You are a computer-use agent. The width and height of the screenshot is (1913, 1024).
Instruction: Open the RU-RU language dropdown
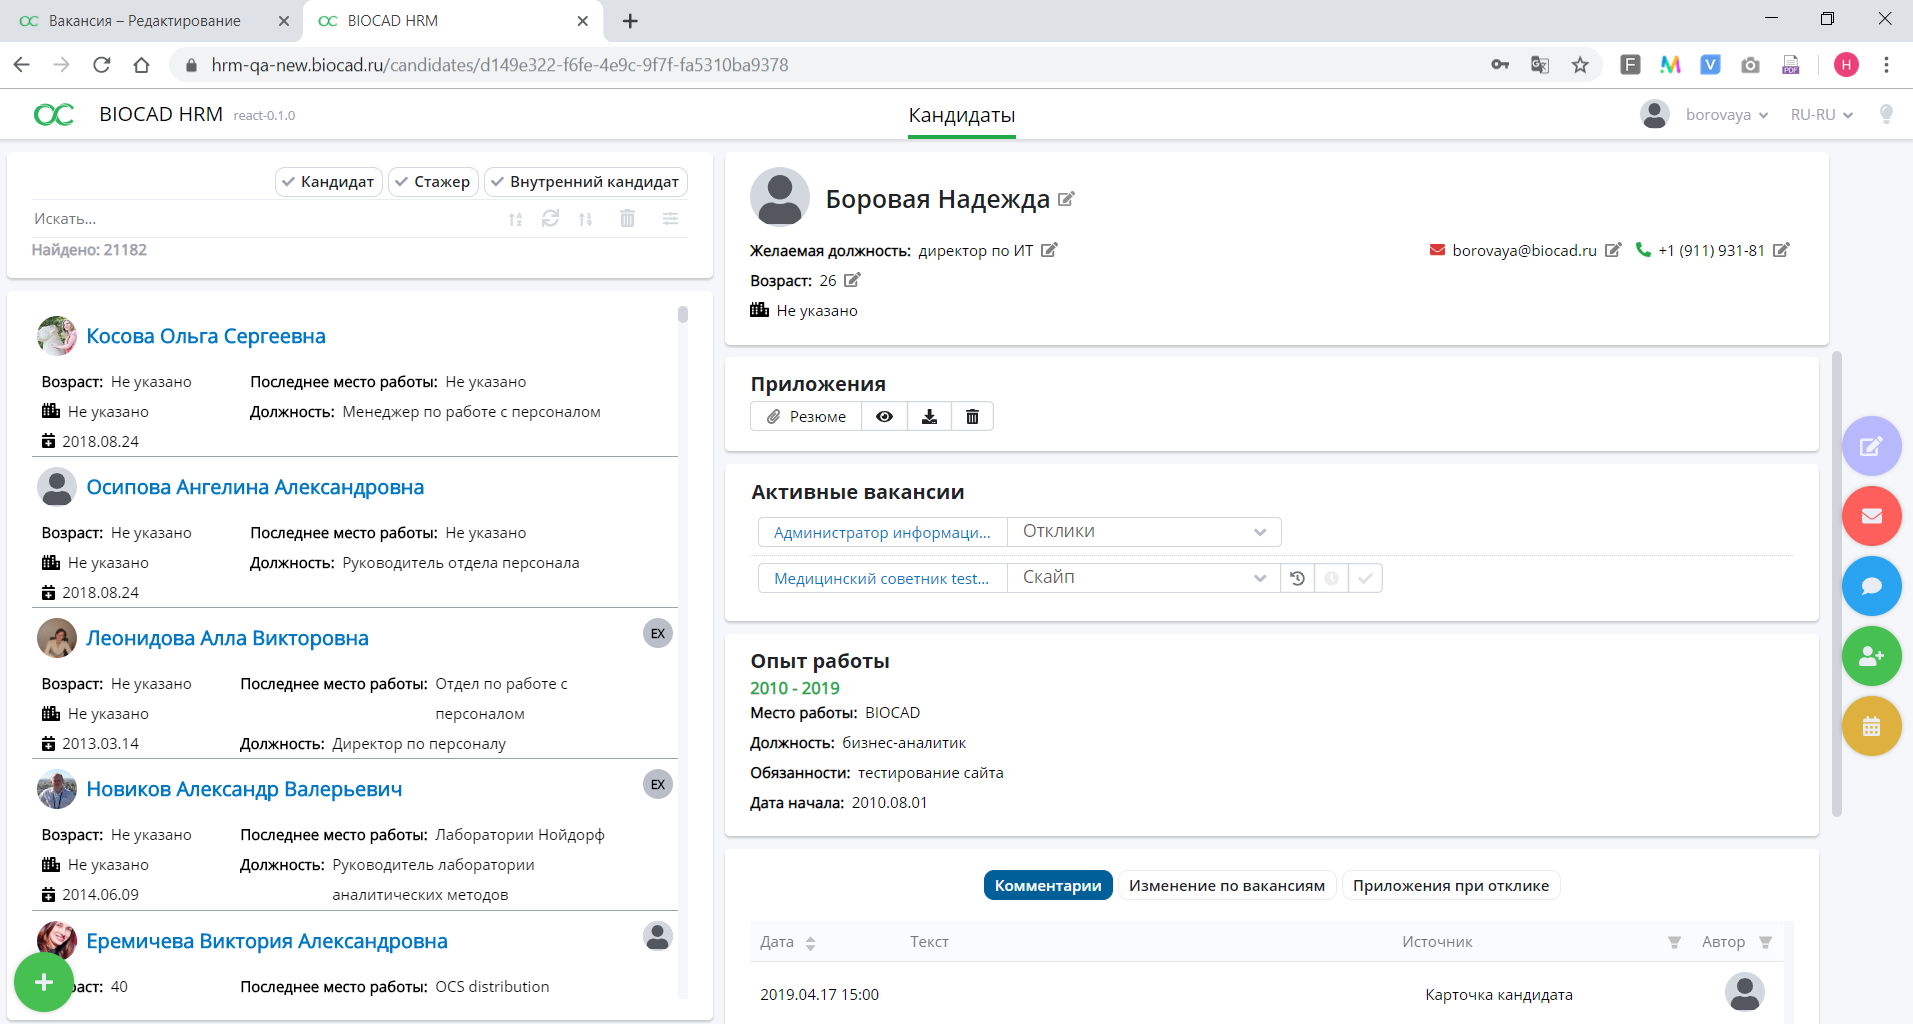click(1821, 115)
